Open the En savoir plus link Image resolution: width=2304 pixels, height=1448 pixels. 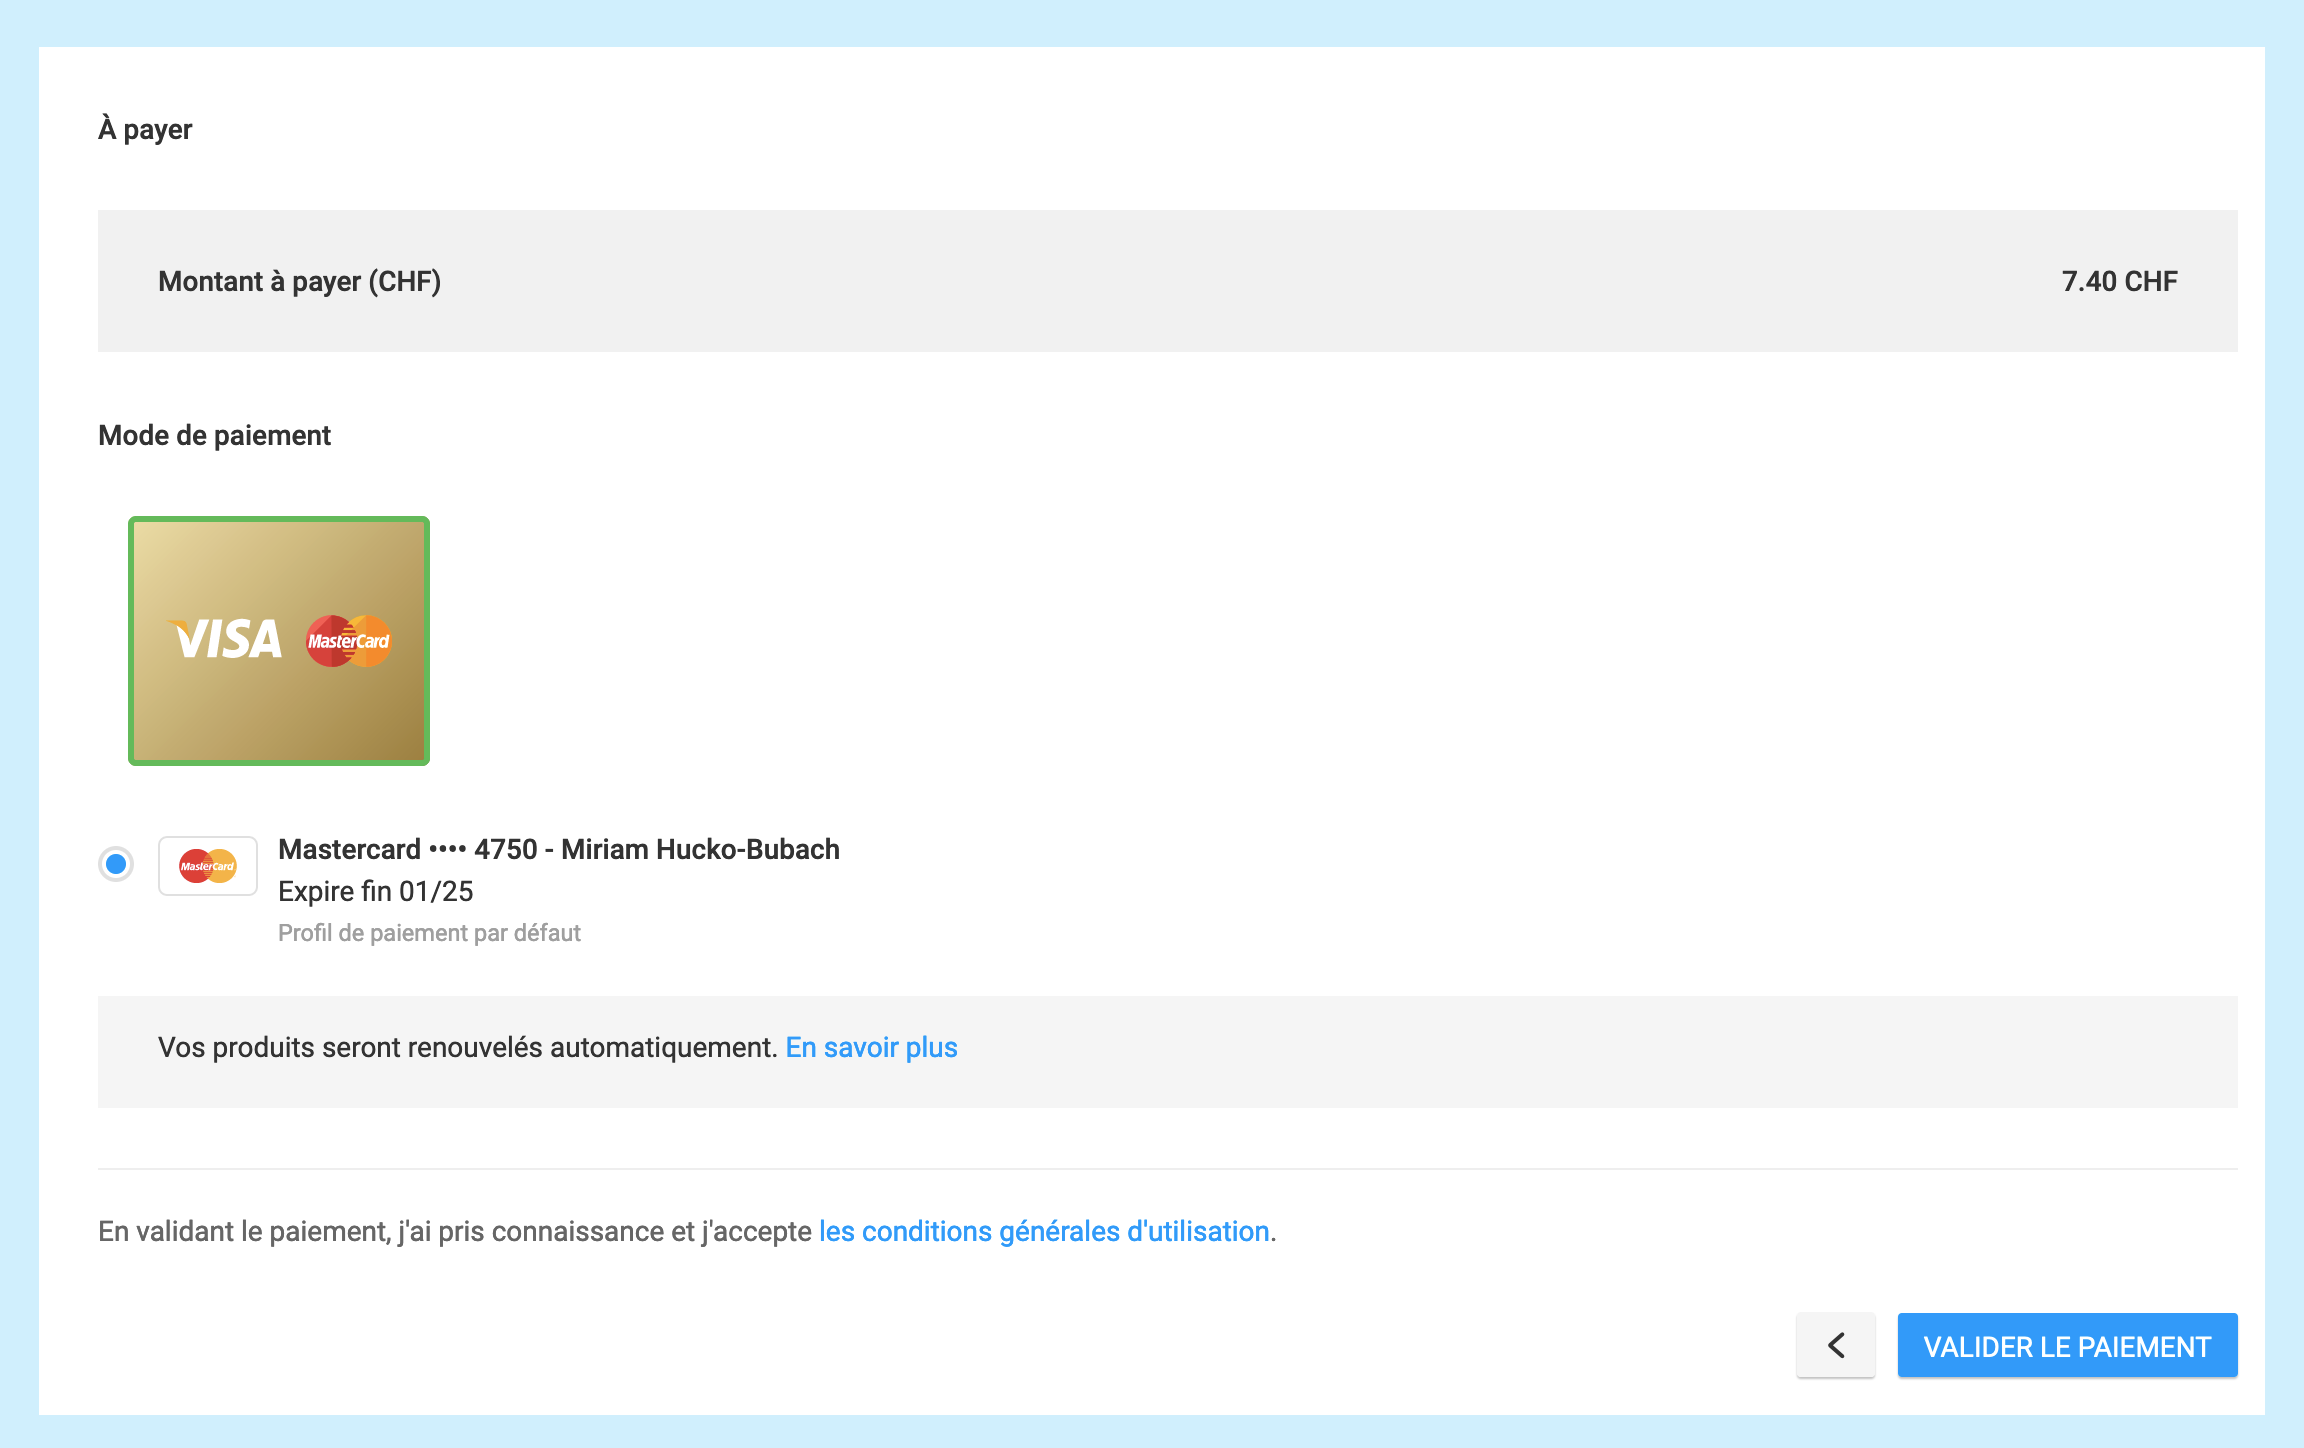[871, 1047]
